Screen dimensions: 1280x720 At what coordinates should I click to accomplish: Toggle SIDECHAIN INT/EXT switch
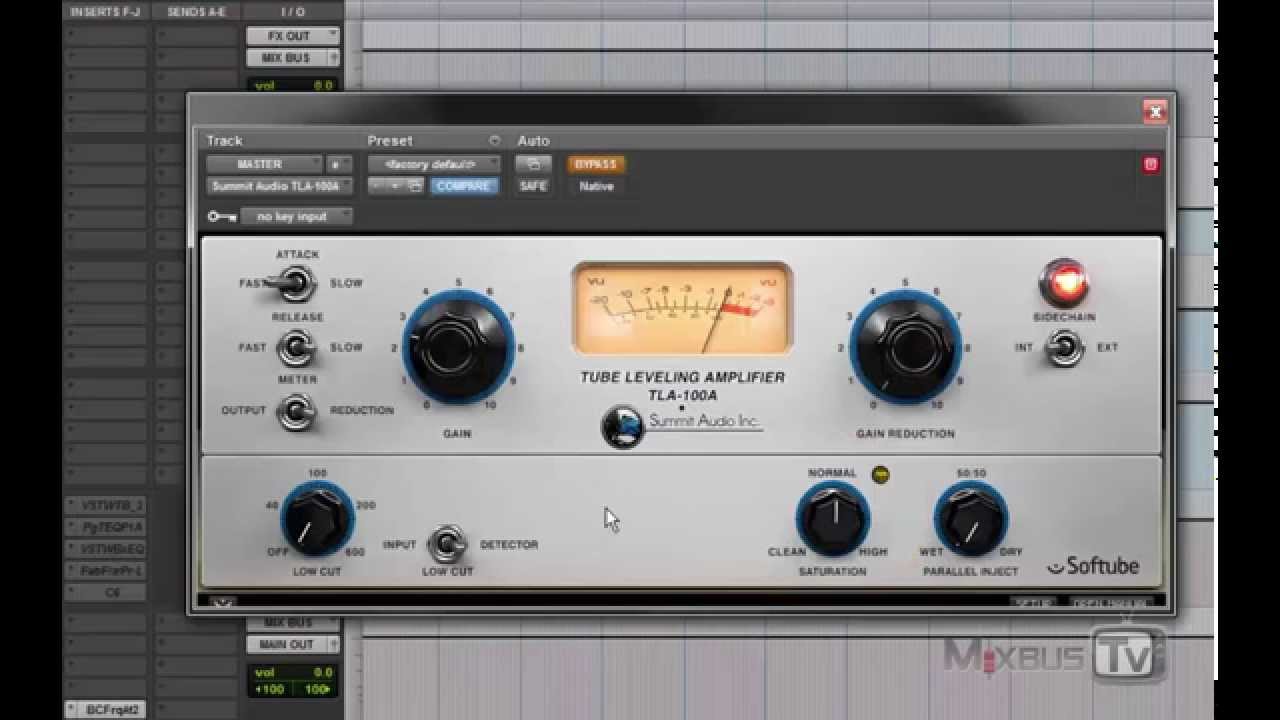(1064, 348)
